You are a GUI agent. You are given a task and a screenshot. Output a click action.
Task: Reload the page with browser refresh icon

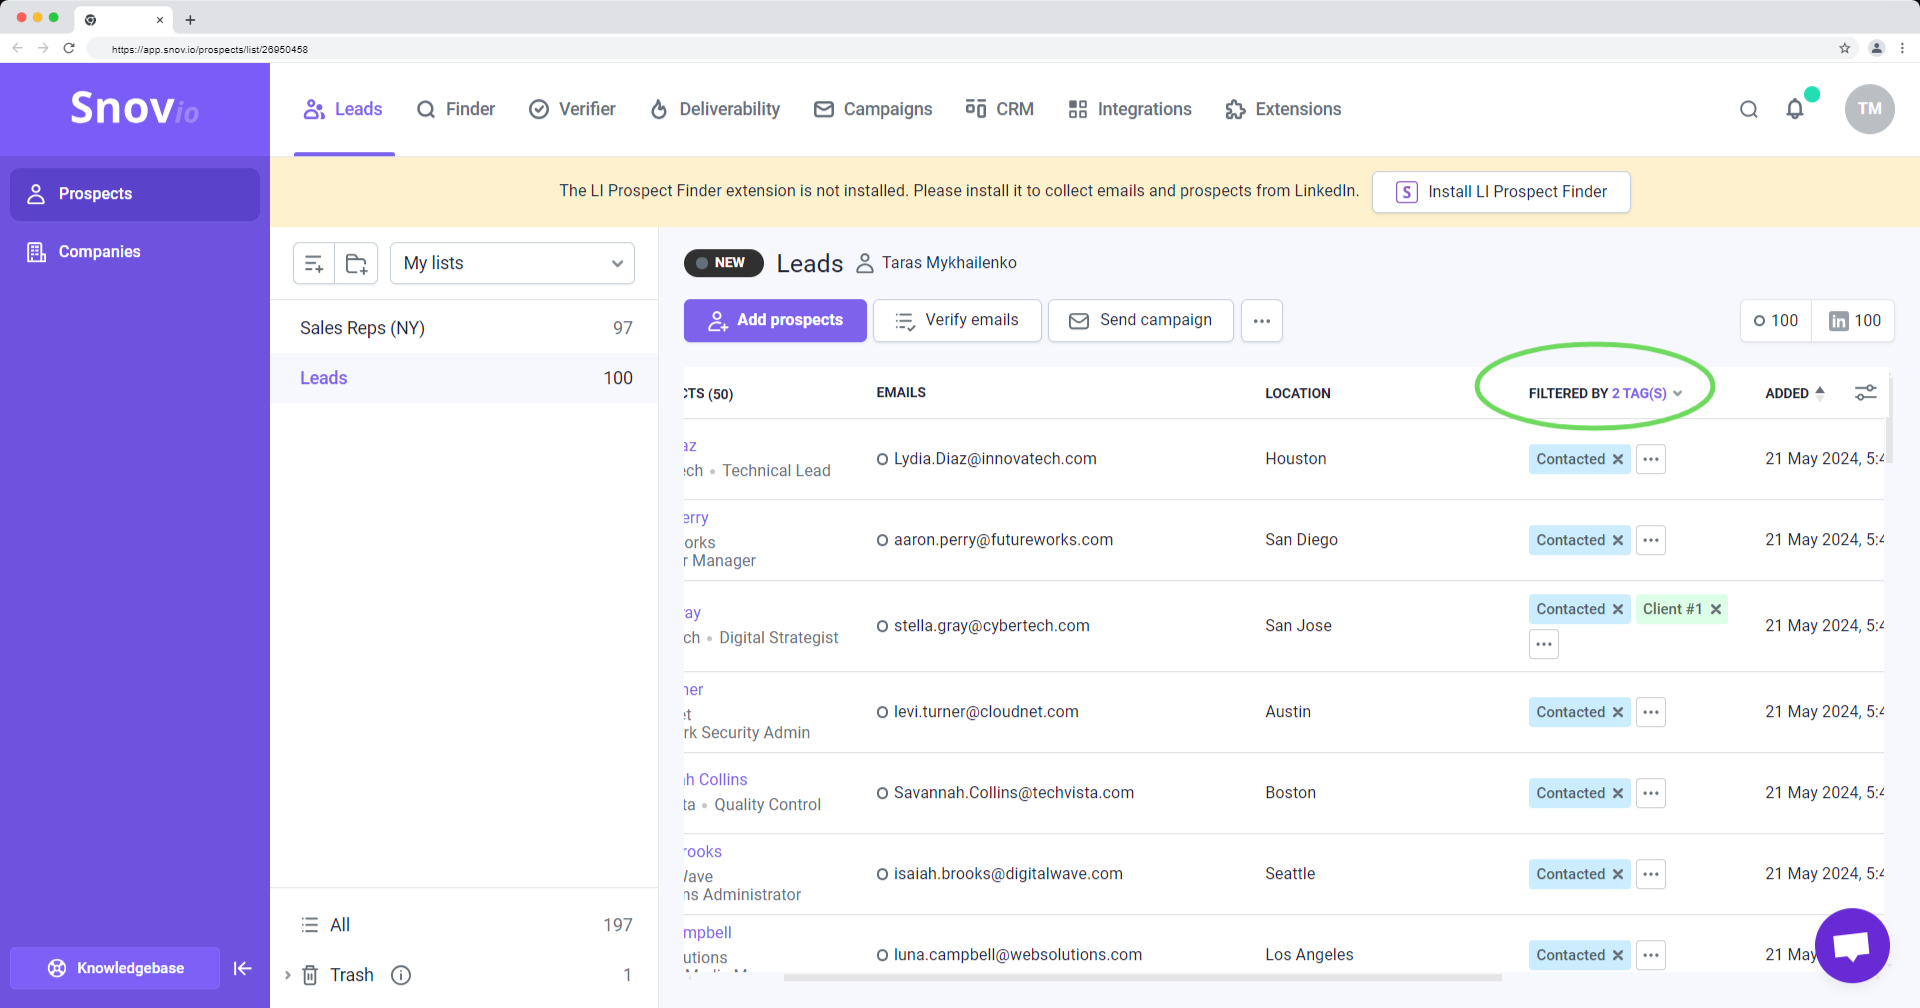pos(69,48)
